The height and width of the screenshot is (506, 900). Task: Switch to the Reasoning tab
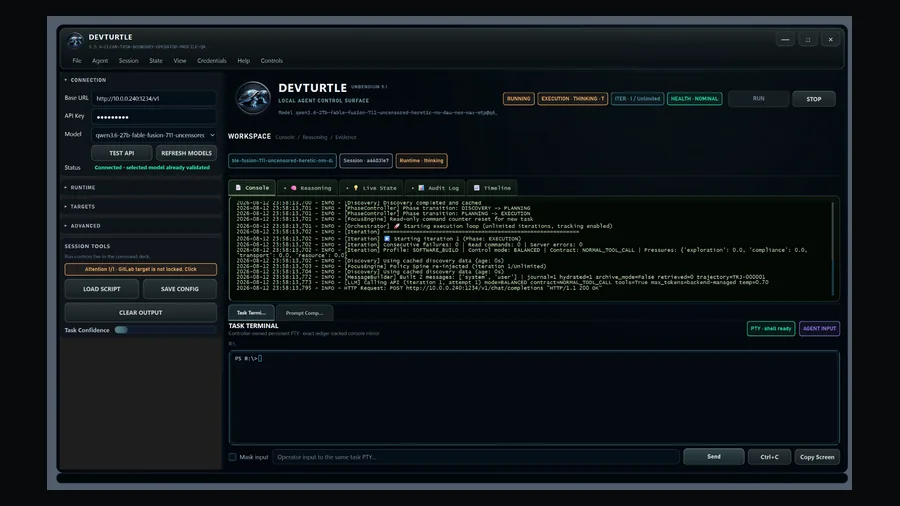click(308, 188)
